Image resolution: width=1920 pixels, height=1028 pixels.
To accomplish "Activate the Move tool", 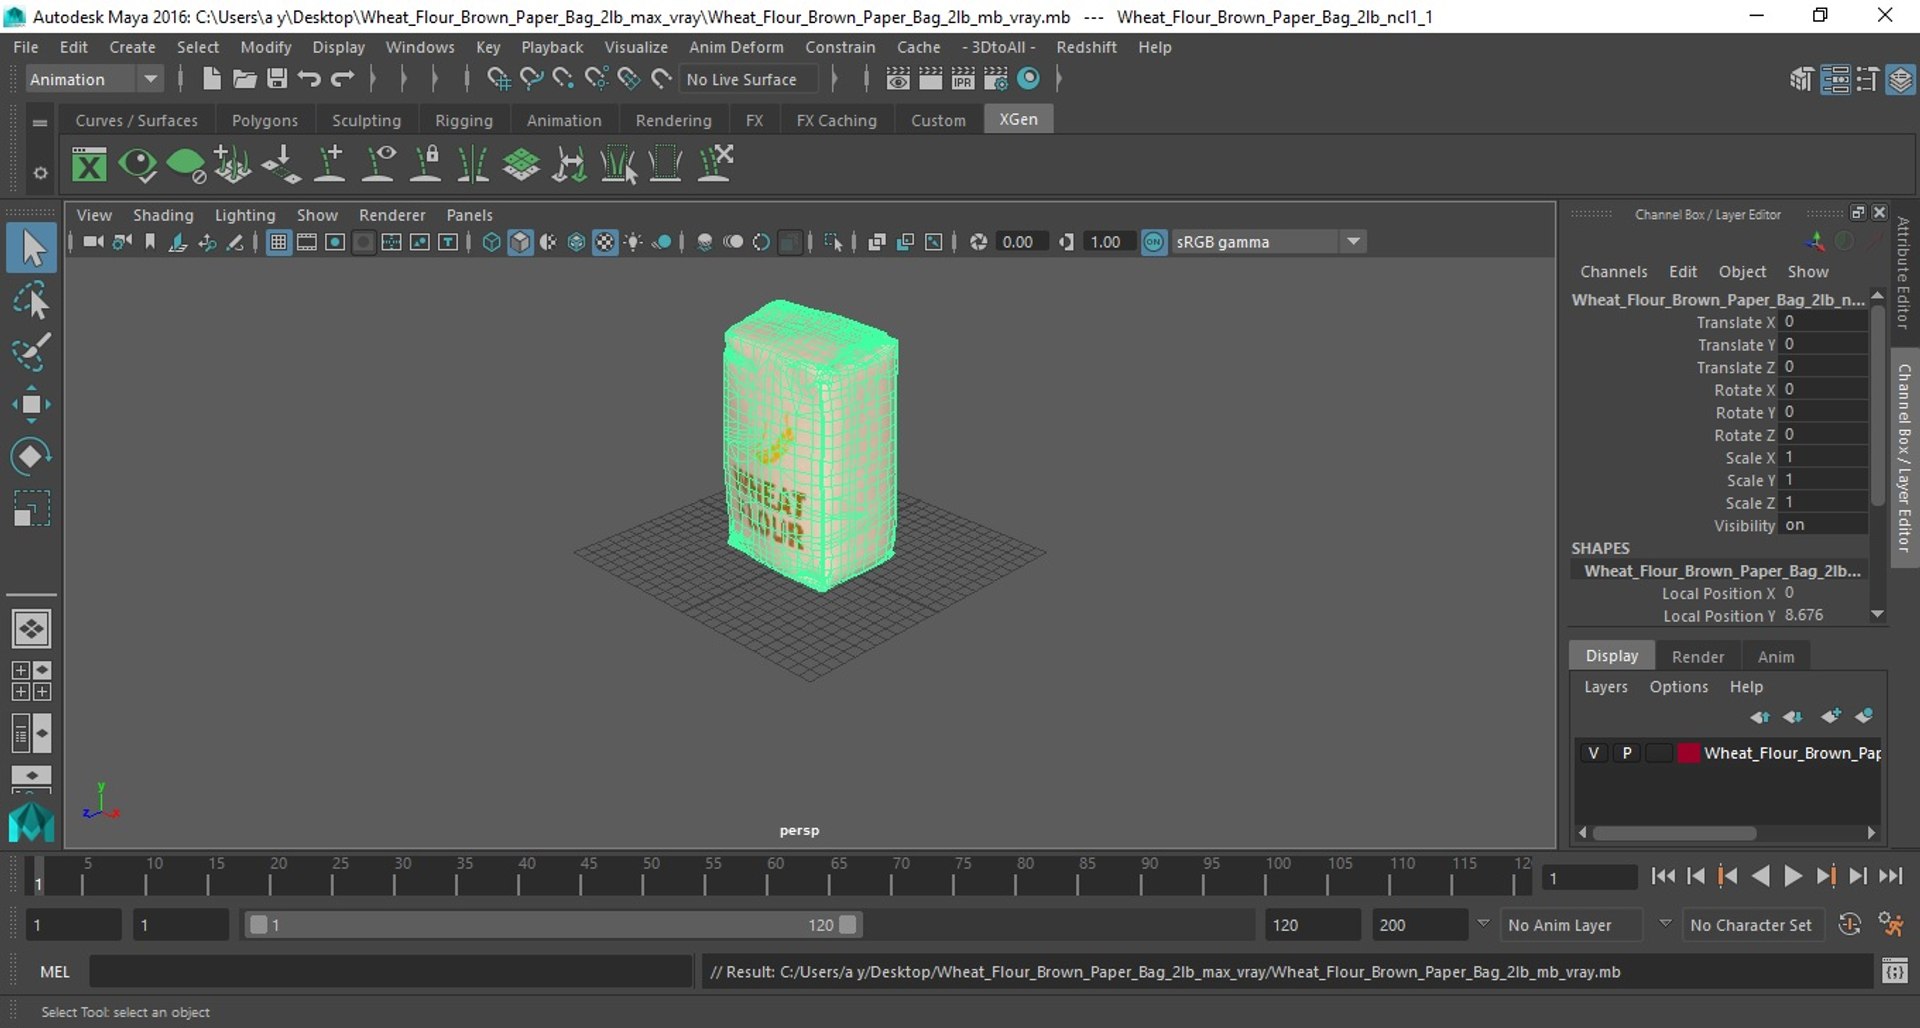I will pyautogui.click(x=32, y=404).
